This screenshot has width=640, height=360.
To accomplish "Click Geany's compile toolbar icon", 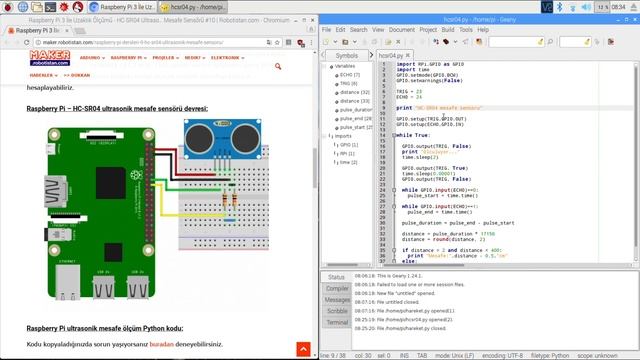I will pyautogui.click(x=436, y=42).
